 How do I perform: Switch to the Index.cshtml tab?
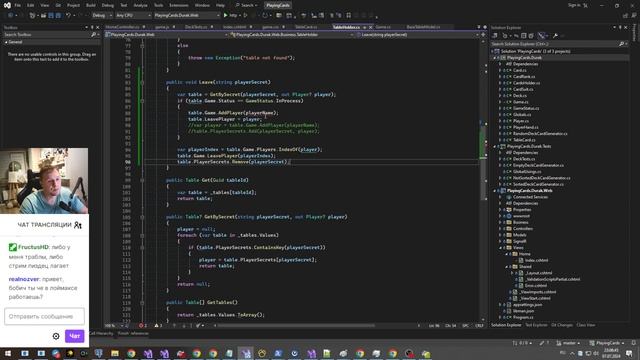(235, 27)
